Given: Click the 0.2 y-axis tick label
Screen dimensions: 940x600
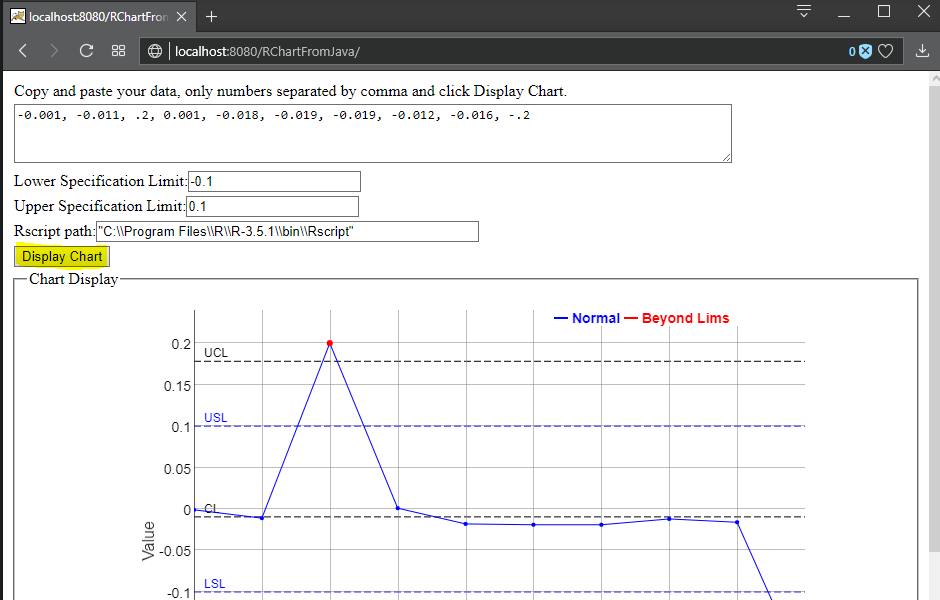Looking at the screenshot, I should pos(181,345).
